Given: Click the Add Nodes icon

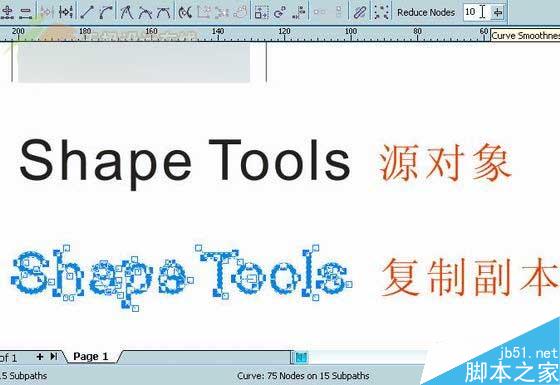Looking at the screenshot, I should [x=7, y=12].
